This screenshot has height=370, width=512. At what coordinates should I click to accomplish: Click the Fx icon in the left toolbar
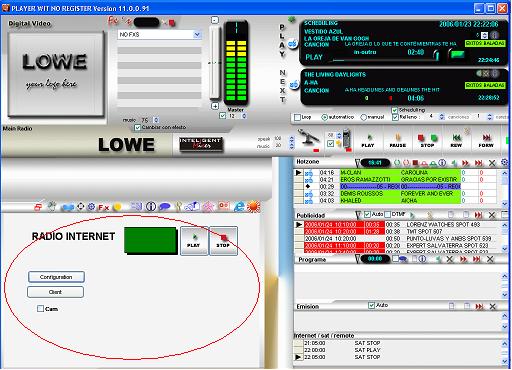[x=103, y=207]
